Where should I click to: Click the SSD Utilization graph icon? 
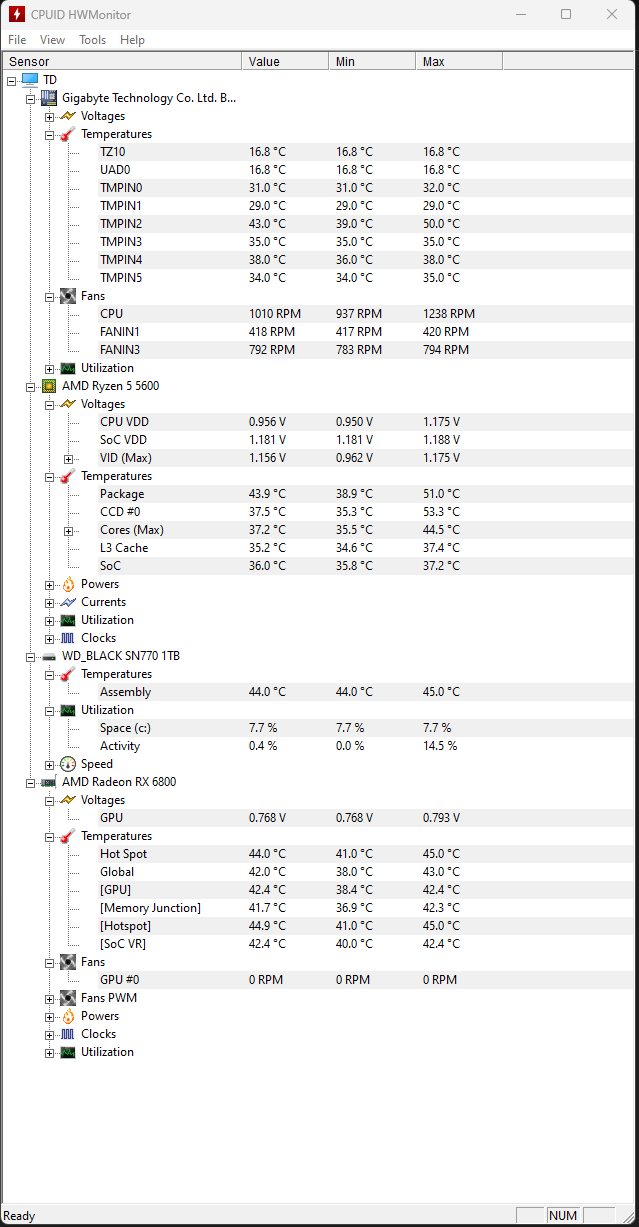(x=67, y=710)
